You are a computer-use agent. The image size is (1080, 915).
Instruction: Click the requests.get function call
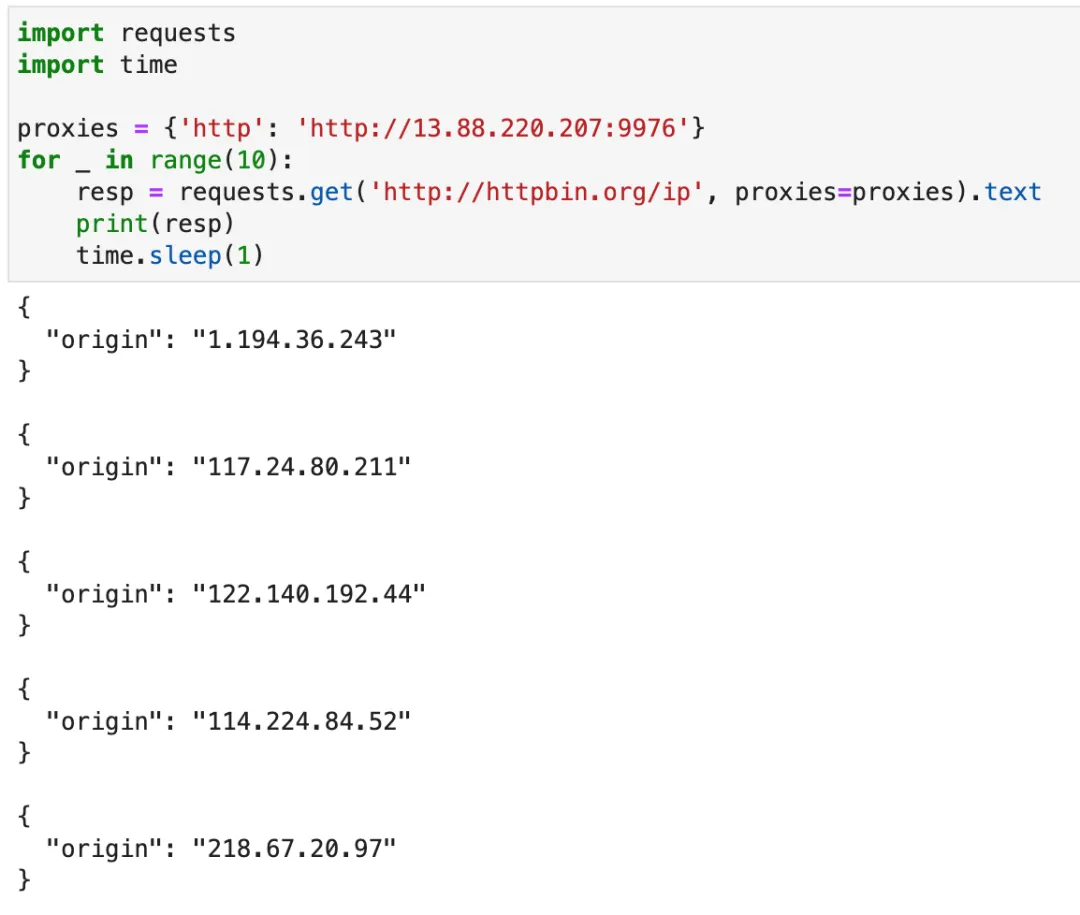pyautogui.click(x=266, y=192)
